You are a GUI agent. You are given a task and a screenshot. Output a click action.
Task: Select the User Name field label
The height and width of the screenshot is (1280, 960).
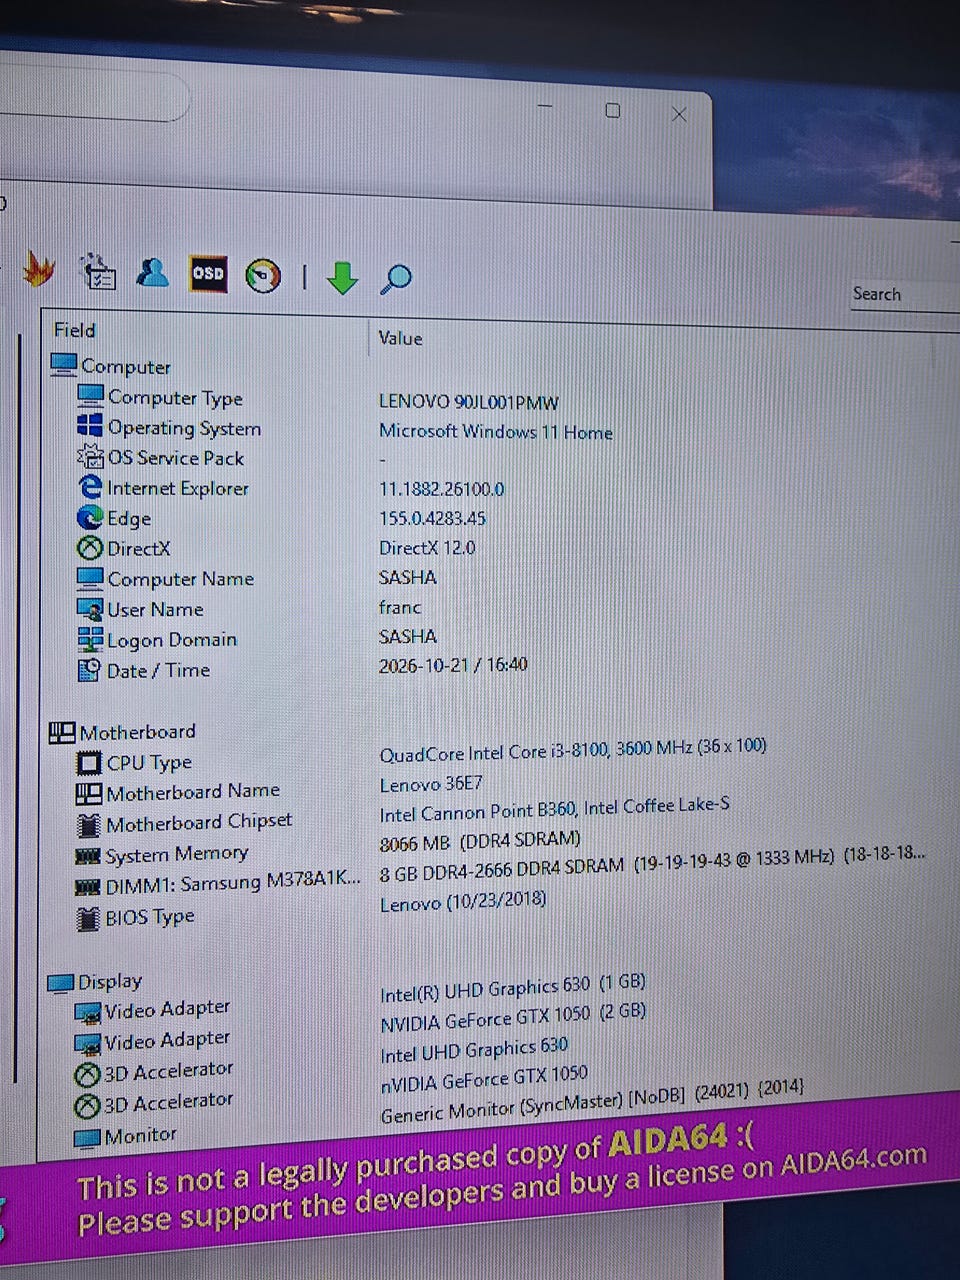pos(155,609)
